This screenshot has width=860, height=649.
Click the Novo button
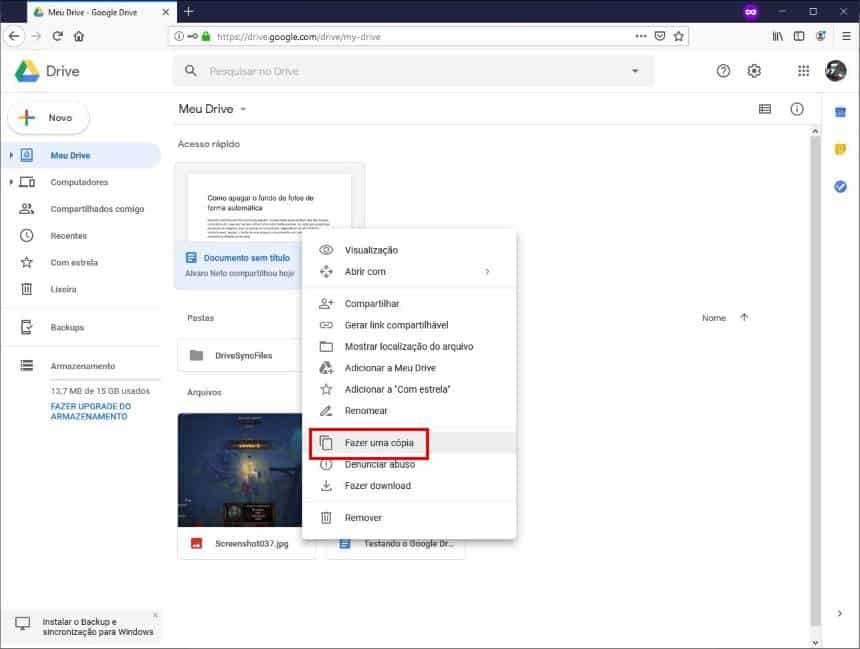pyautogui.click(x=48, y=117)
